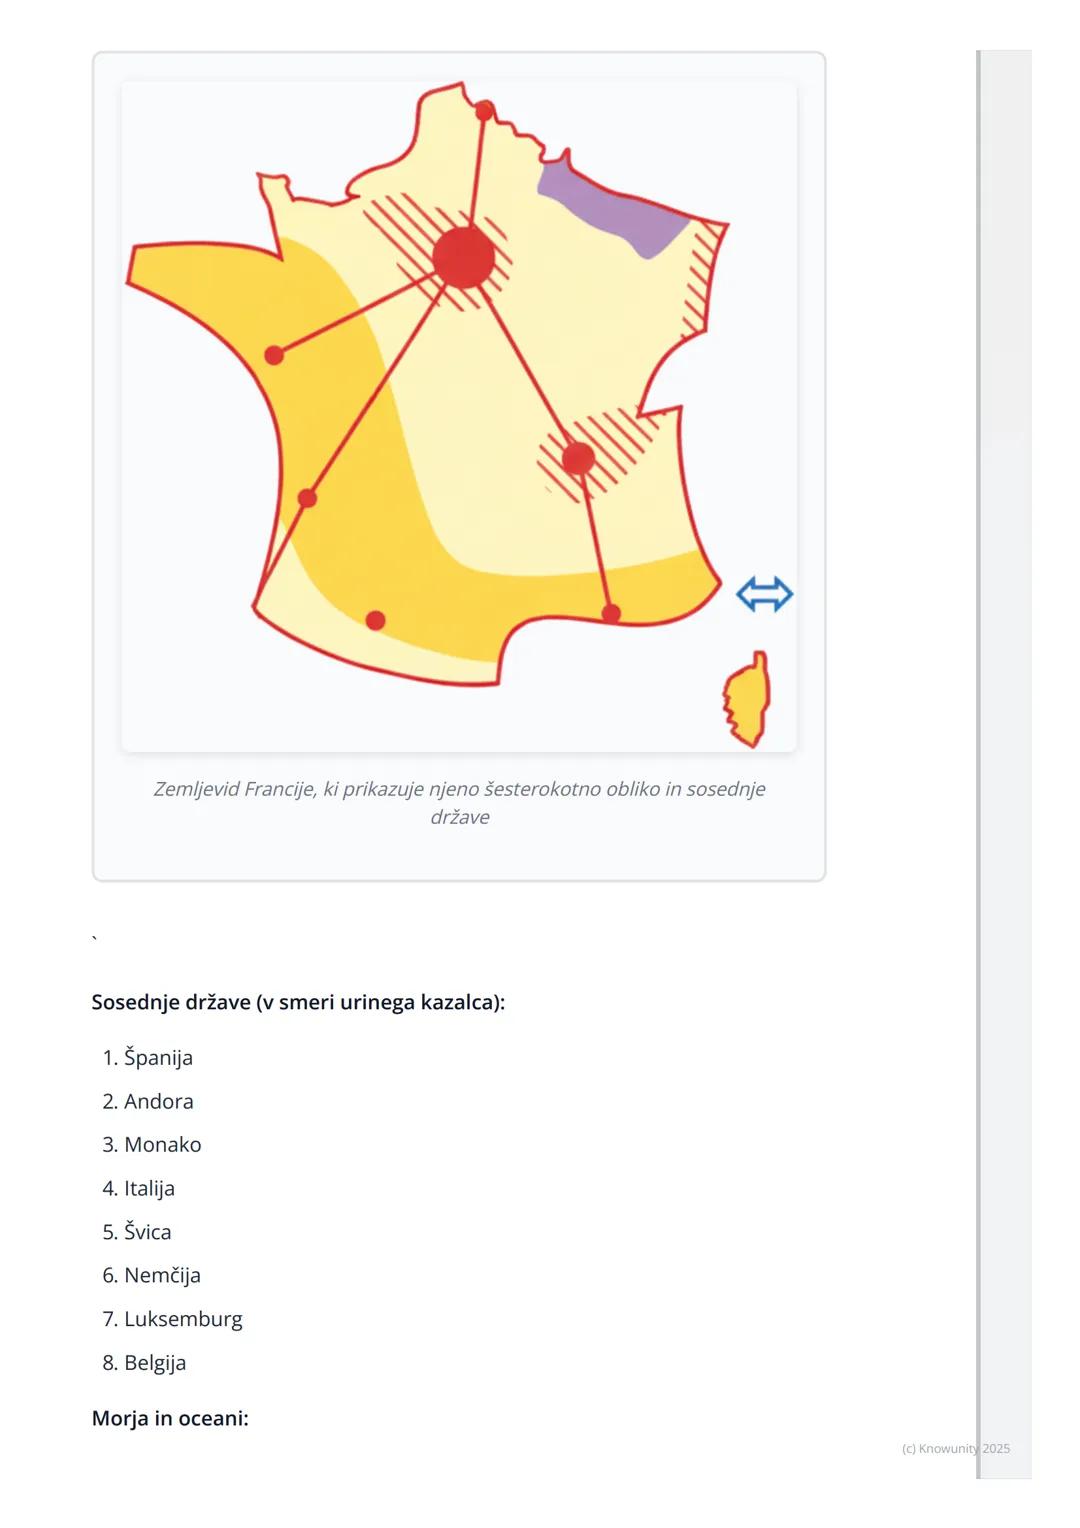Screen dimensions: 1080x1528
Task: Click the red dot in the lower southwest, unconnected by lines
Action: click(375, 620)
